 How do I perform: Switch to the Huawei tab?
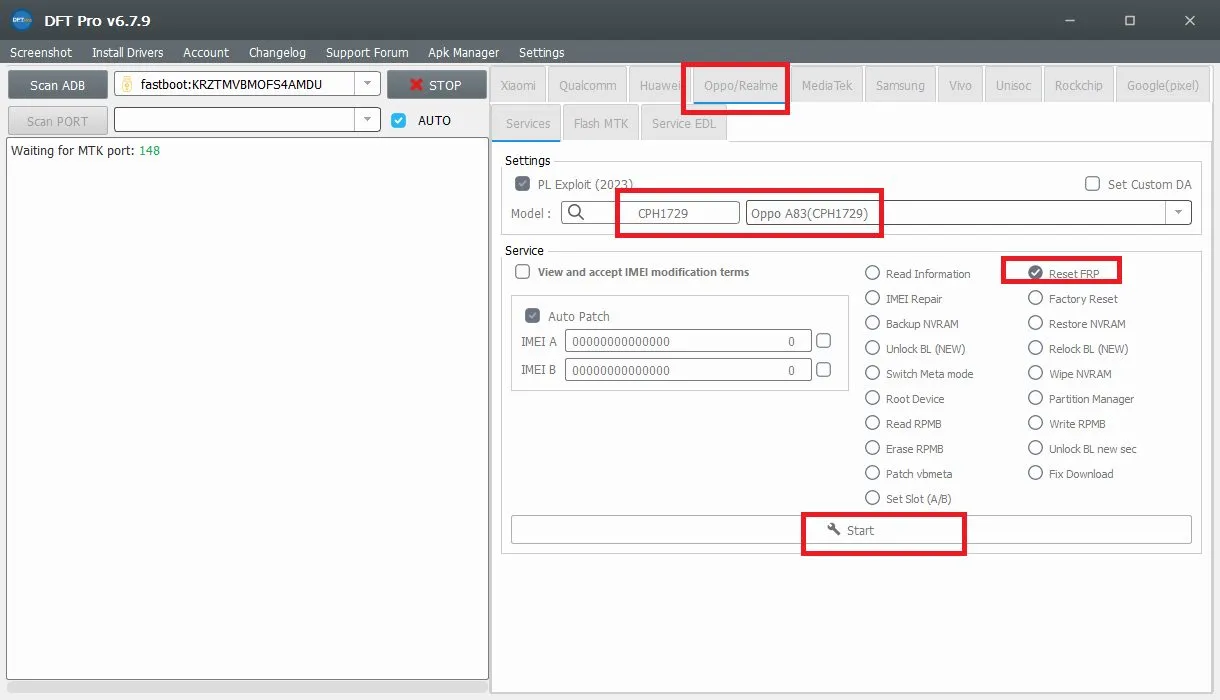point(660,85)
